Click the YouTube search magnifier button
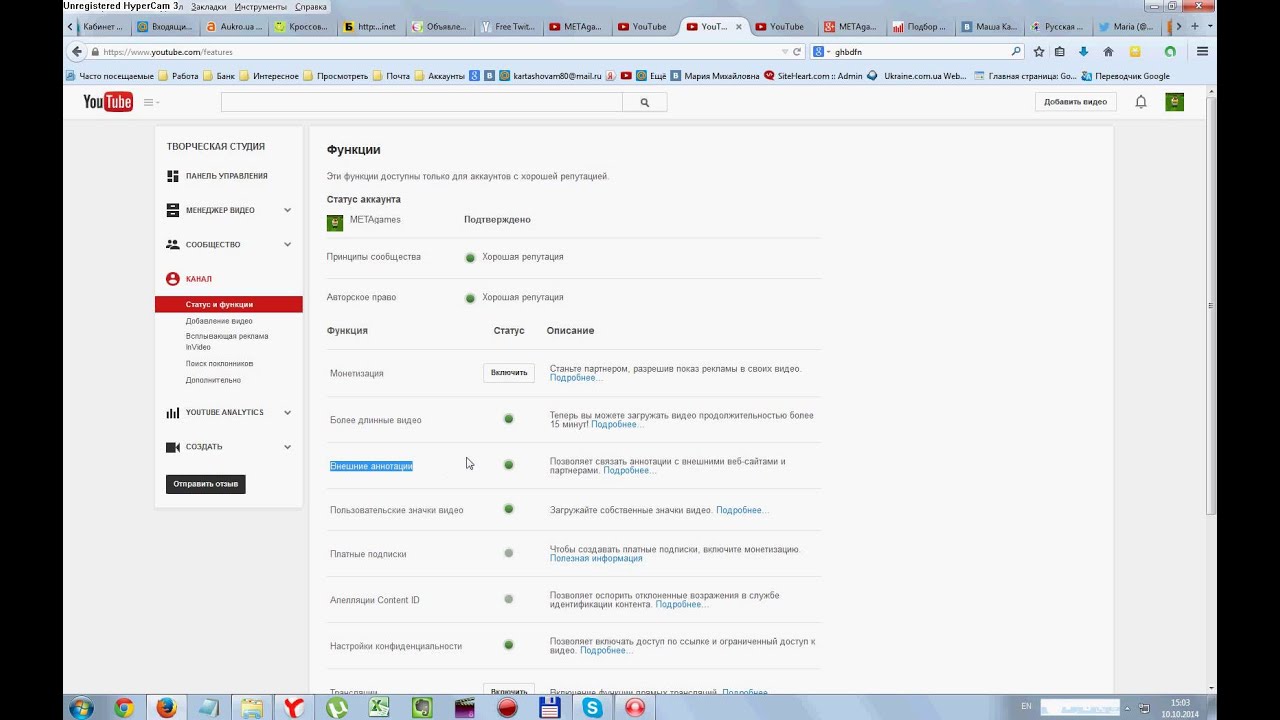1280x720 pixels. pyautogui.click(x=644, y=102)
